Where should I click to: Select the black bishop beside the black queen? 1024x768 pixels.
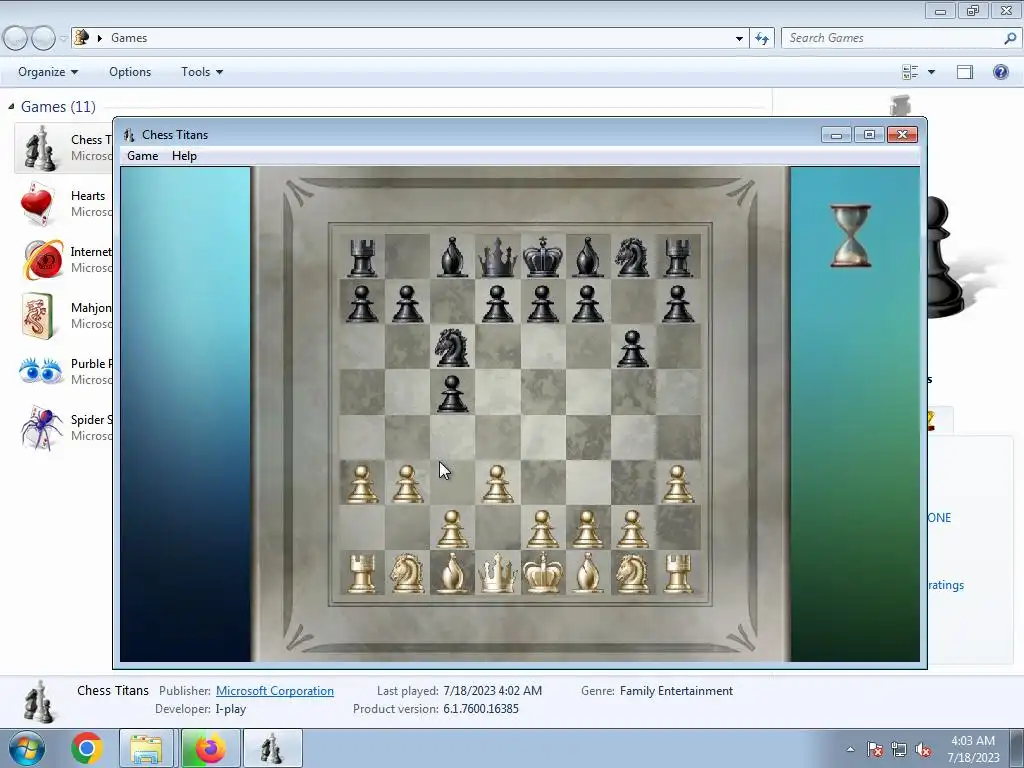pos(453,257)
